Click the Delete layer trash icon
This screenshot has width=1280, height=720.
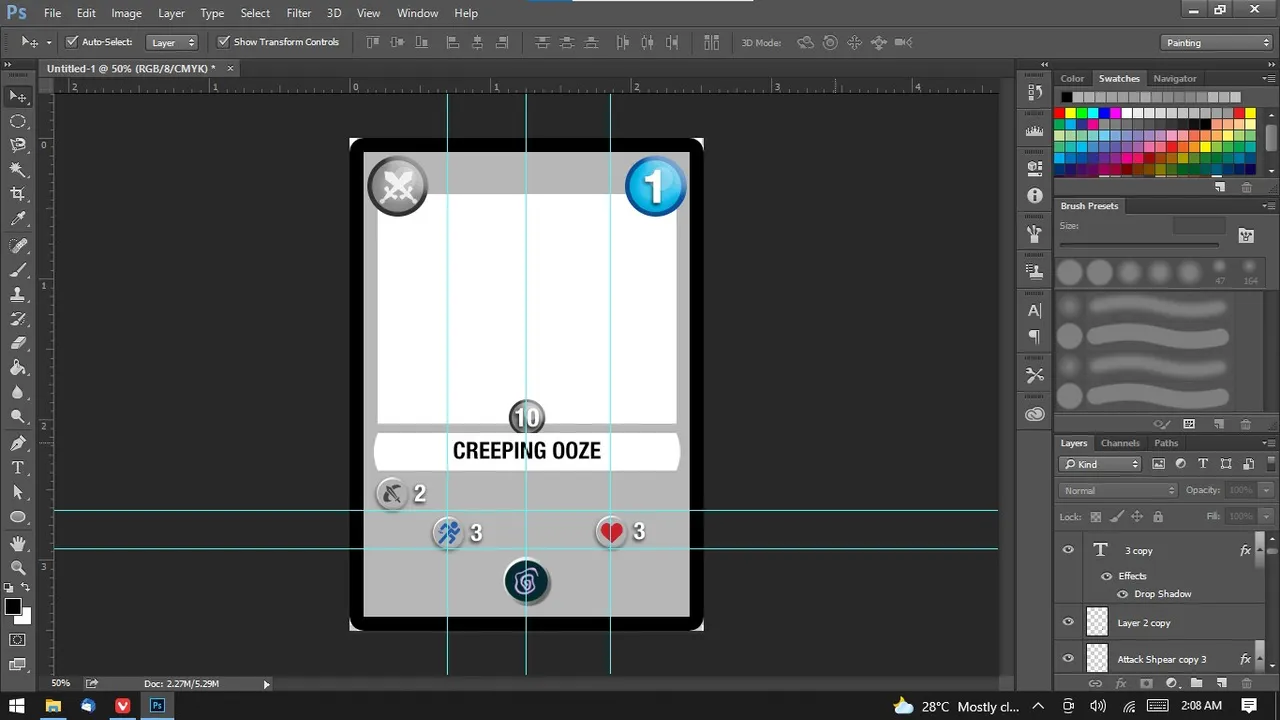pos(1246,684)
